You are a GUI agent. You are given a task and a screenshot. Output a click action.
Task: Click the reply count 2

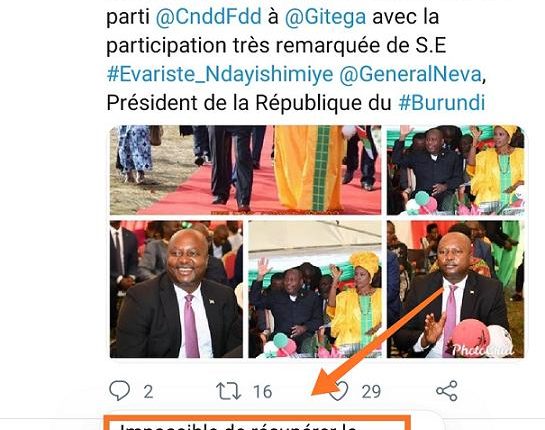[x=148, y=392]
